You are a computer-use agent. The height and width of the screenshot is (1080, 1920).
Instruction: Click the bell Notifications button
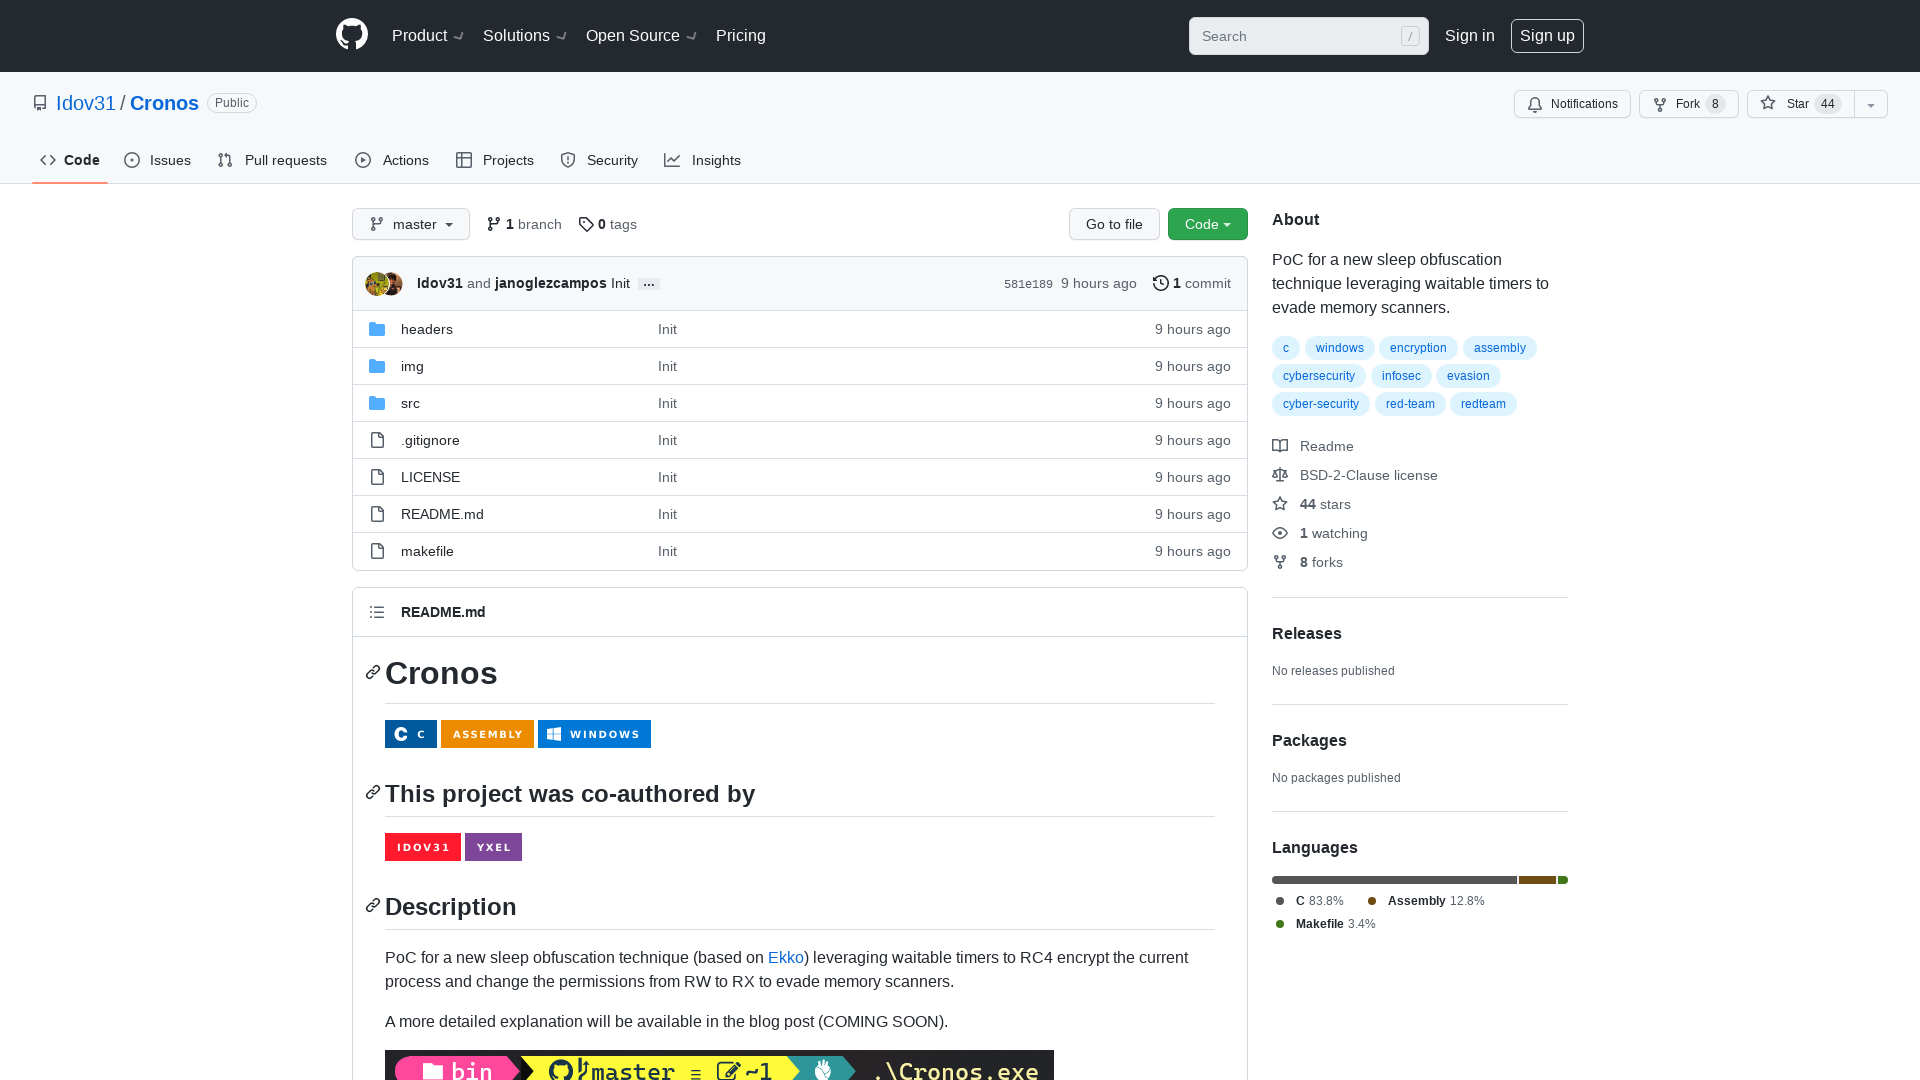pos(1571,104)
